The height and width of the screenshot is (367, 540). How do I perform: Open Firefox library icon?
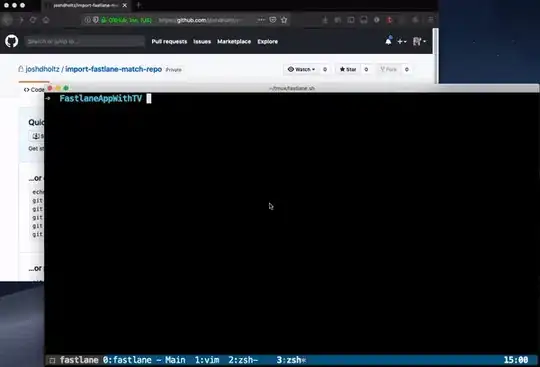coord(338,20)
